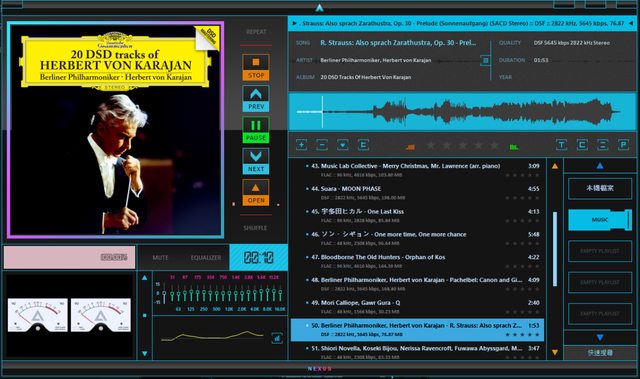The width and height of the screenshot is (640, 379).
Task: Click the minus icon below the waveform
Action: [322, 144]
